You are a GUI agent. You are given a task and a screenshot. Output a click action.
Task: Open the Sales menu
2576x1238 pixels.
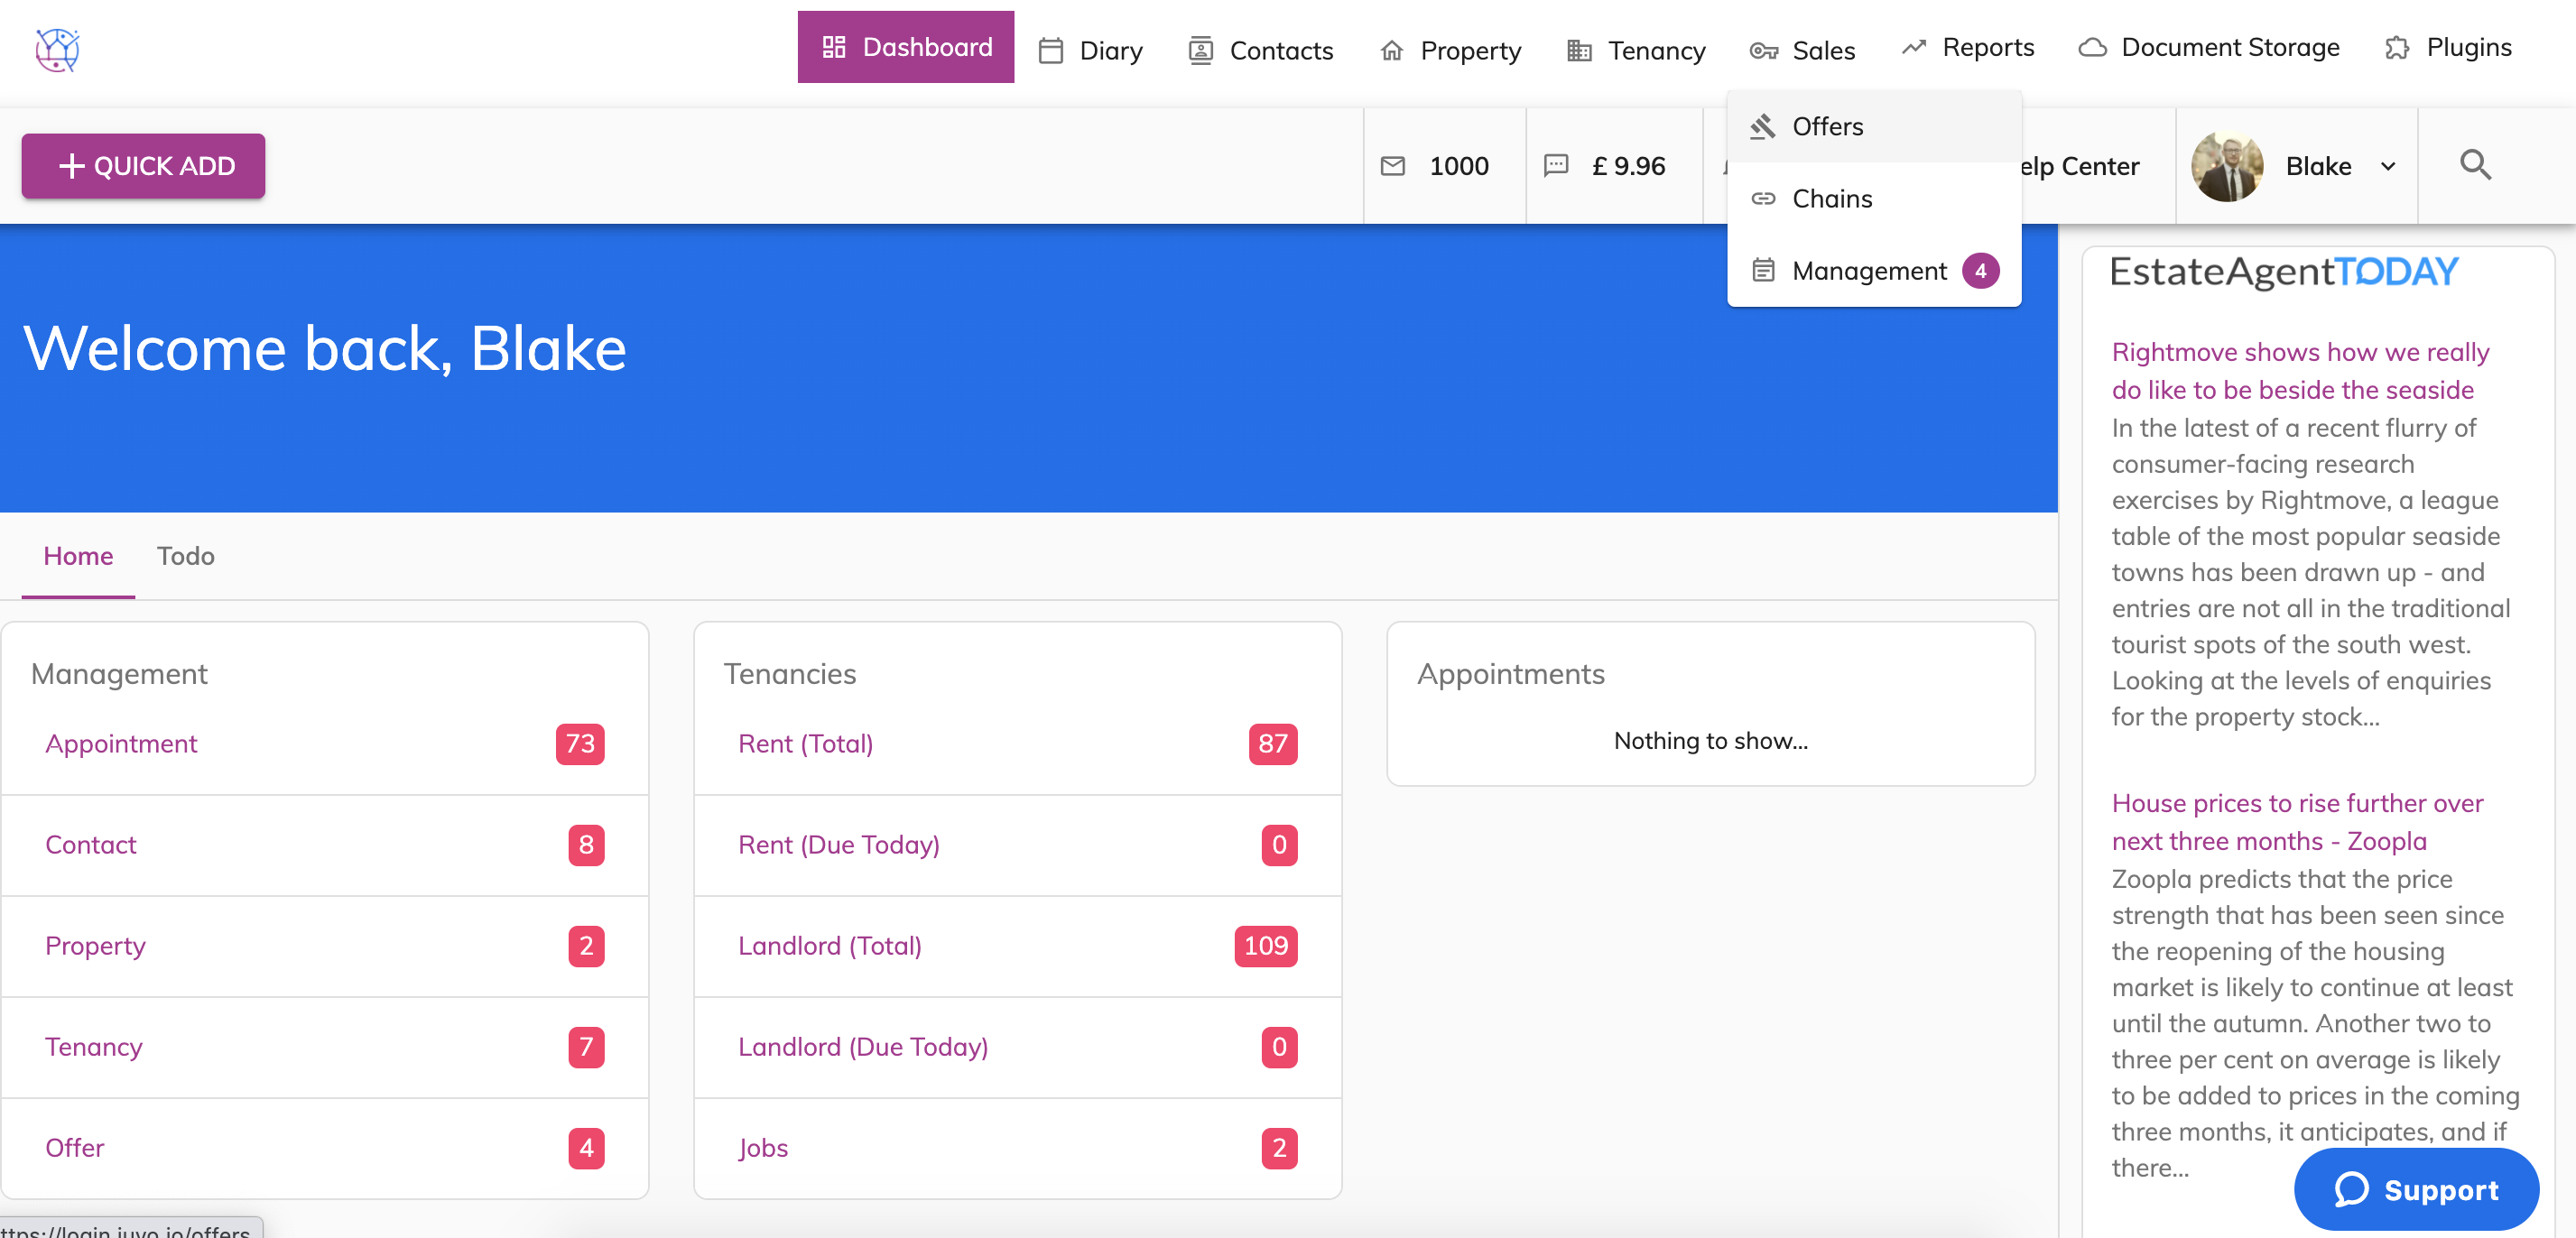1822,50
